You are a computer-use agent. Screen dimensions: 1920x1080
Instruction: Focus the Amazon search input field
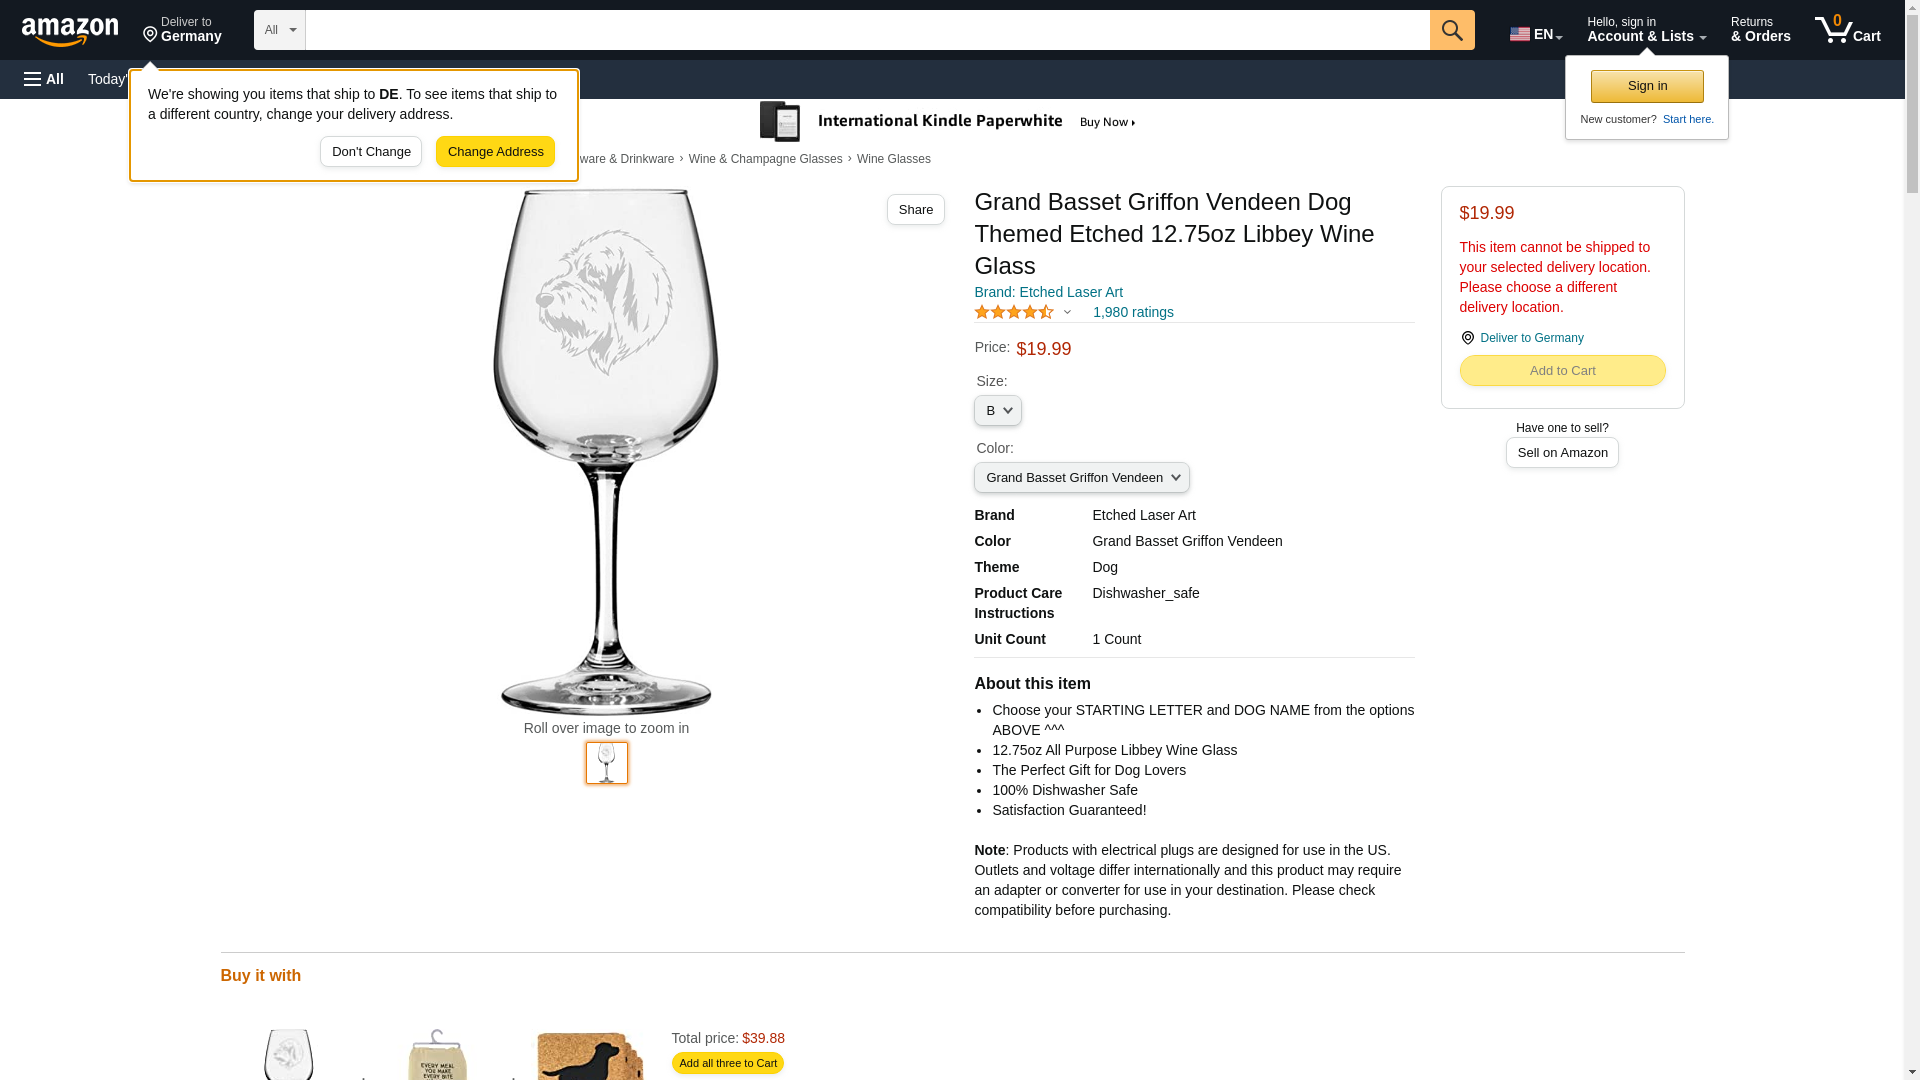867,30
